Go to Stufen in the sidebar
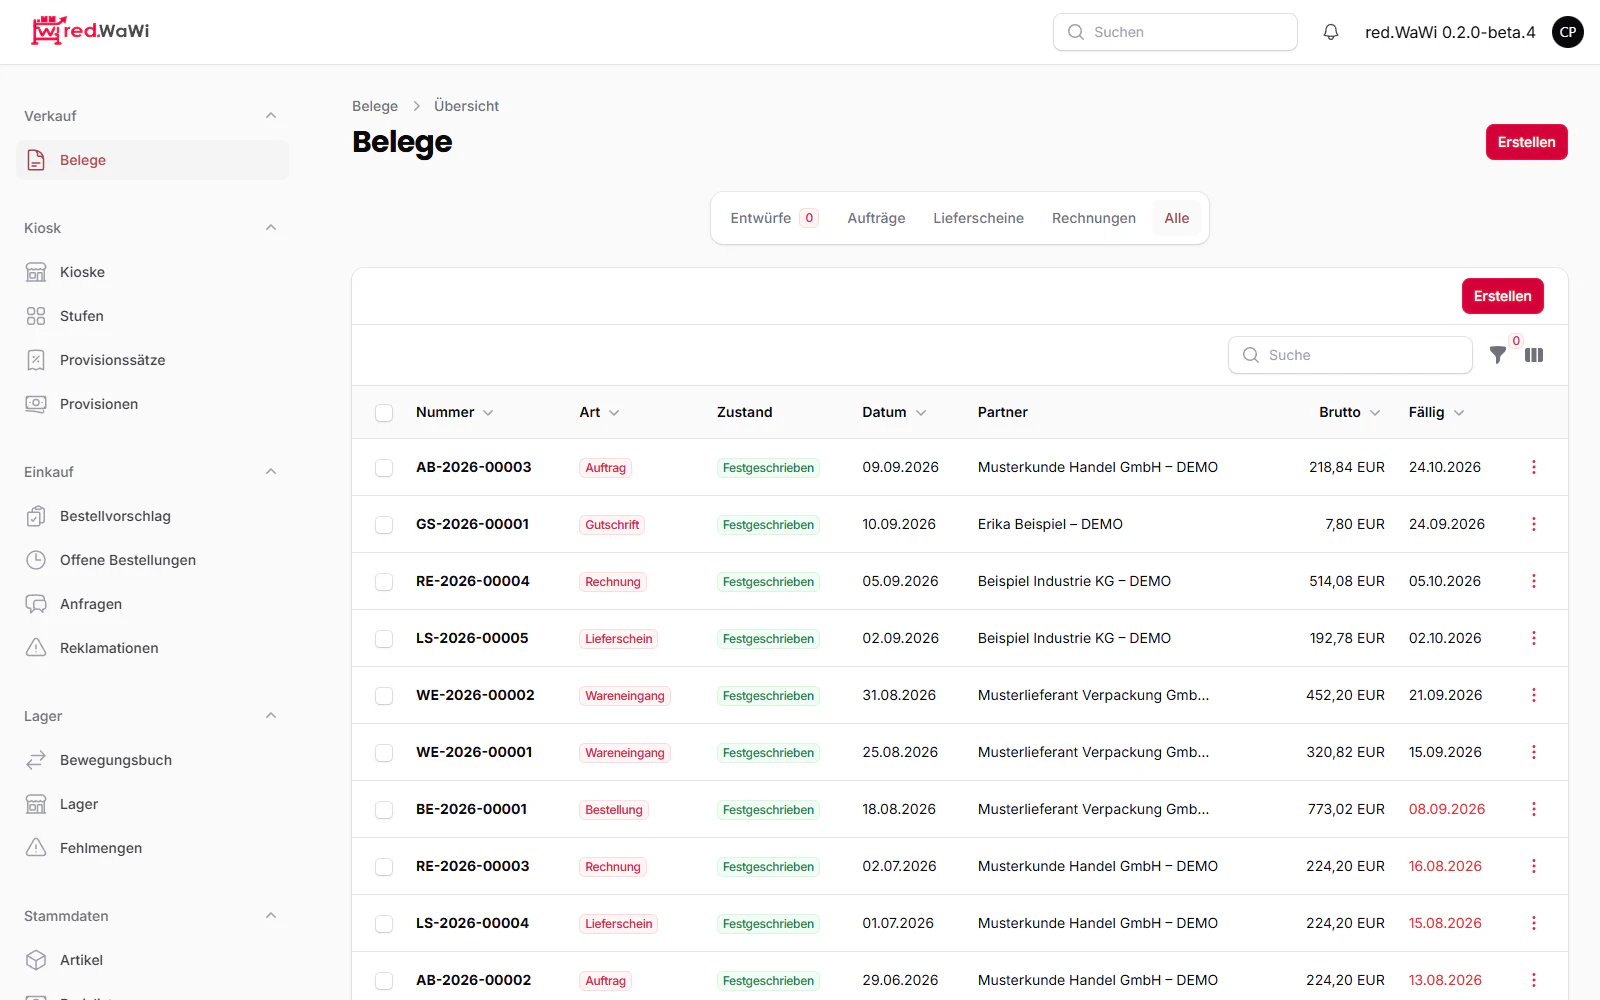The height and width of the screenshot is (1000, 1600). tap(152, 316)
